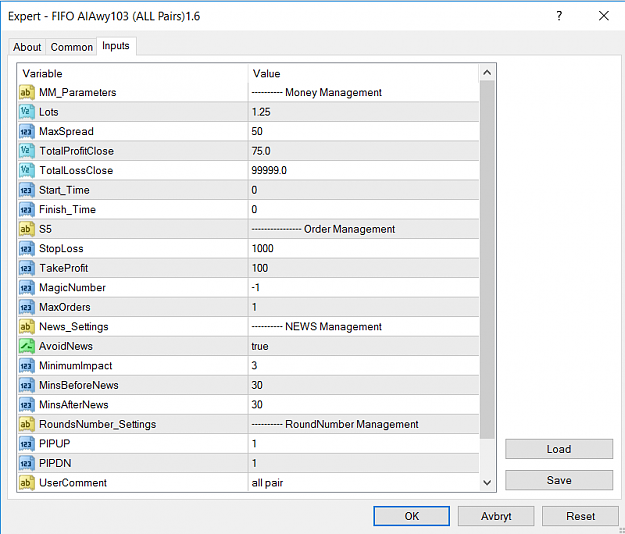The height and width of the screenshot is (534, 625).
Task: Click the integer icon beside MaxOrders
Action: click(26, 307)
